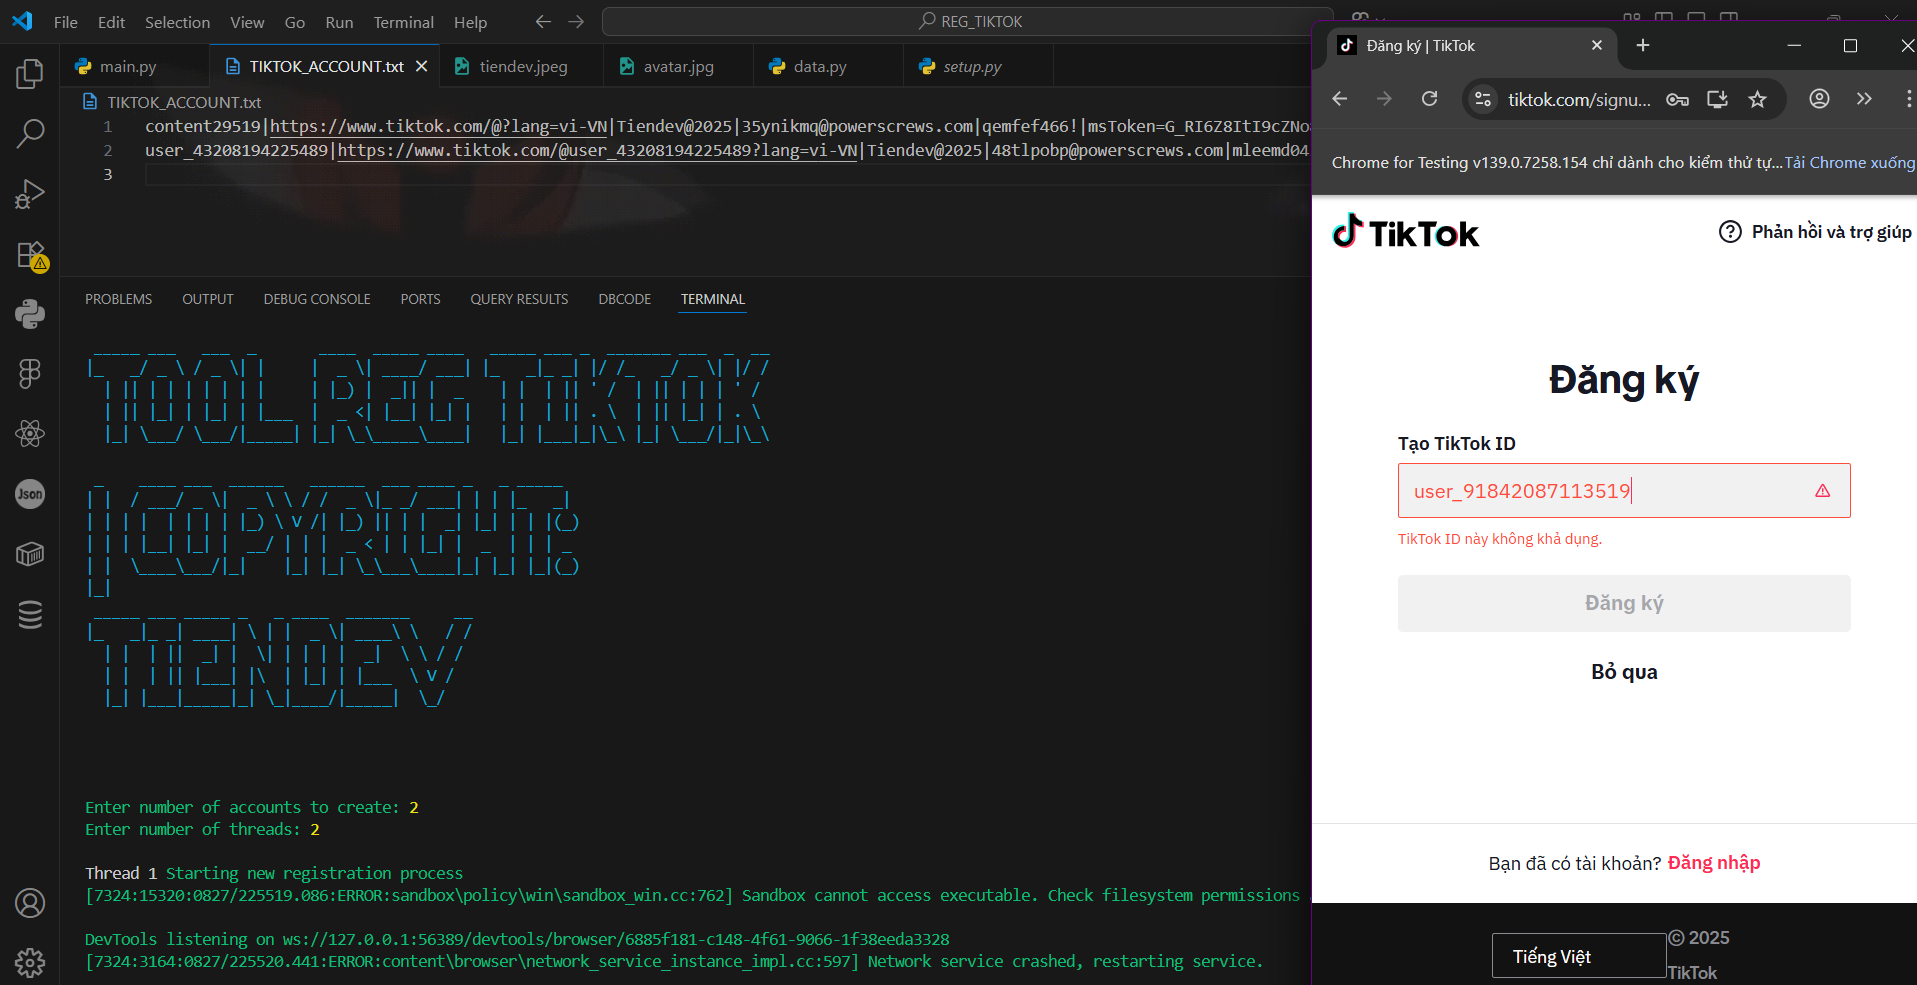Click the install app icon in the address bar
Image resolution: width=1917 pixels, height=985 pixels.
click(x=1718, y=99)
